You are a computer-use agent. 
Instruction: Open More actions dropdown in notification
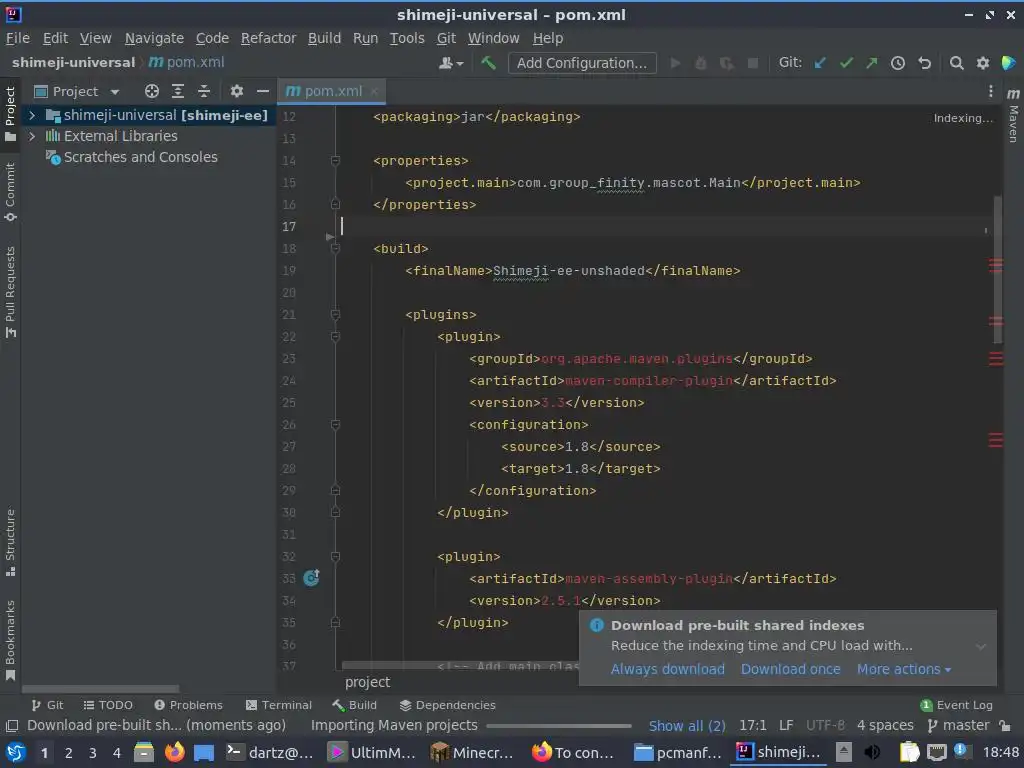click(904, 669)
